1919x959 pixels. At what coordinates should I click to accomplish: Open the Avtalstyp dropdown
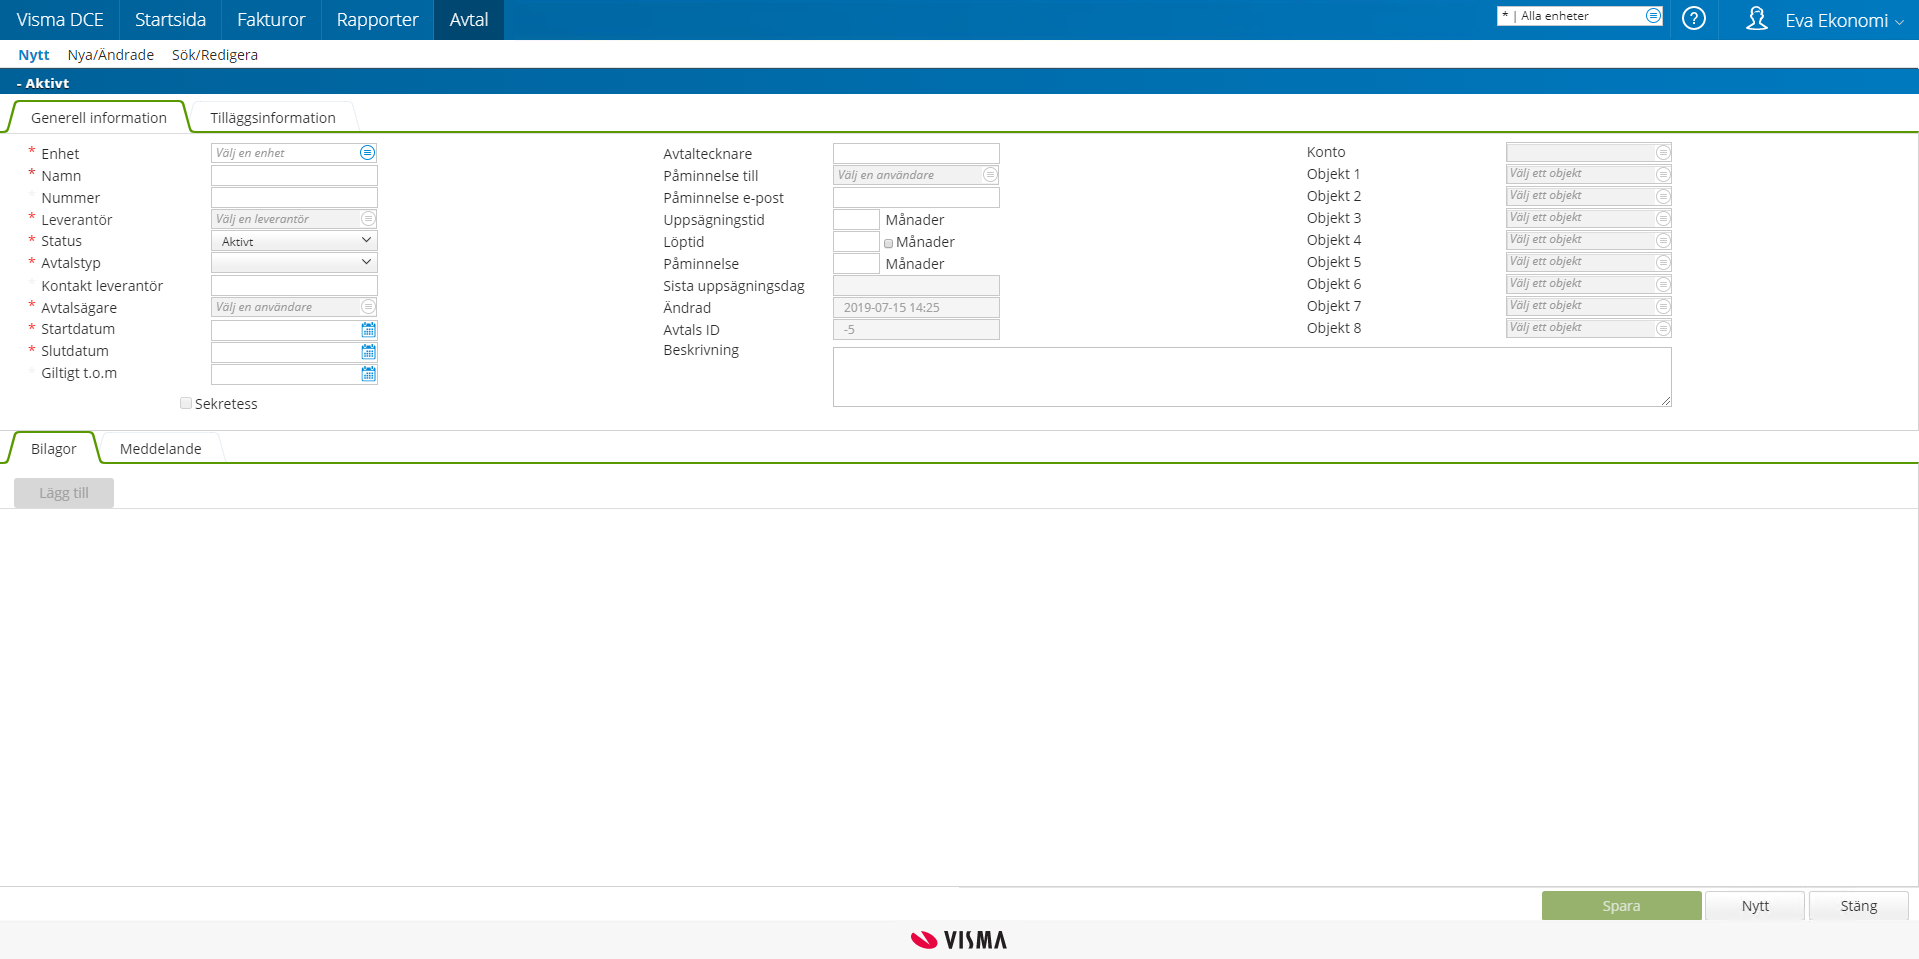(293, 262)
